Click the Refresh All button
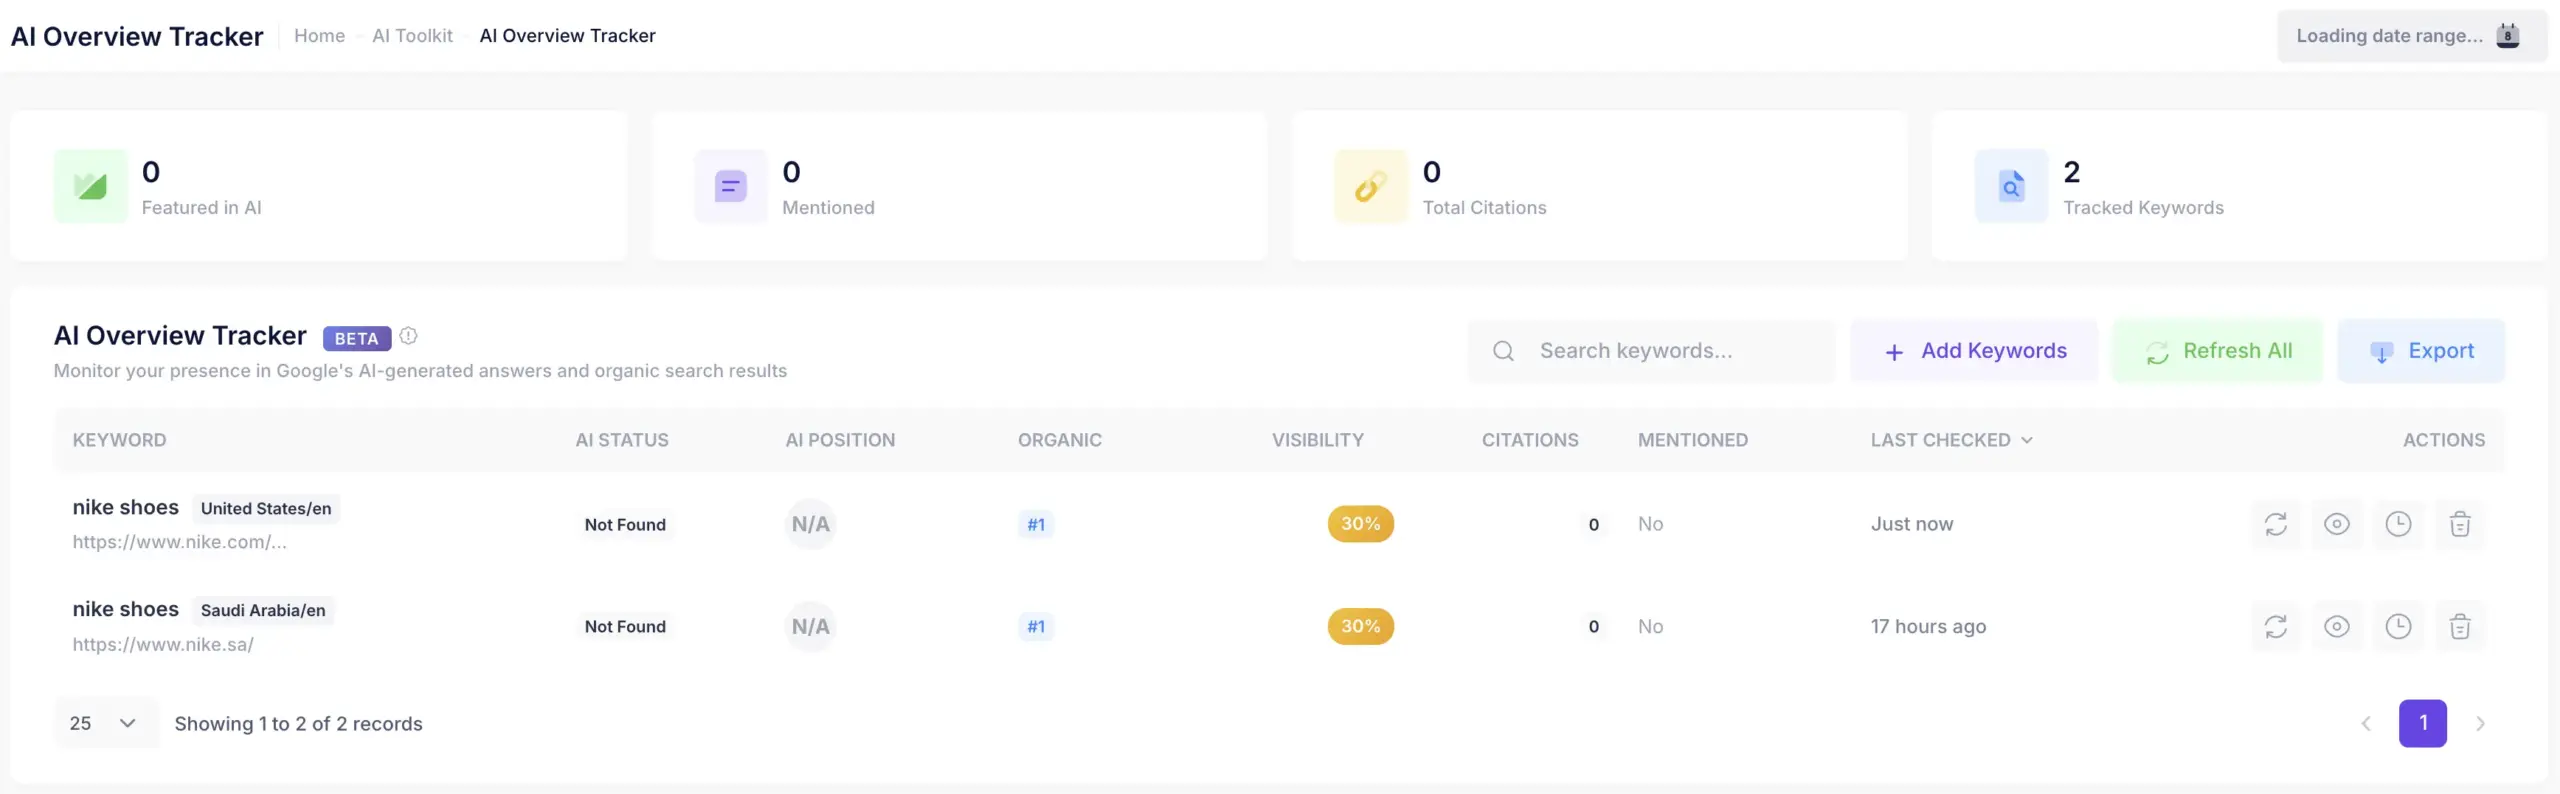This screenshot has width=2560, height=794. (2217, 351)
